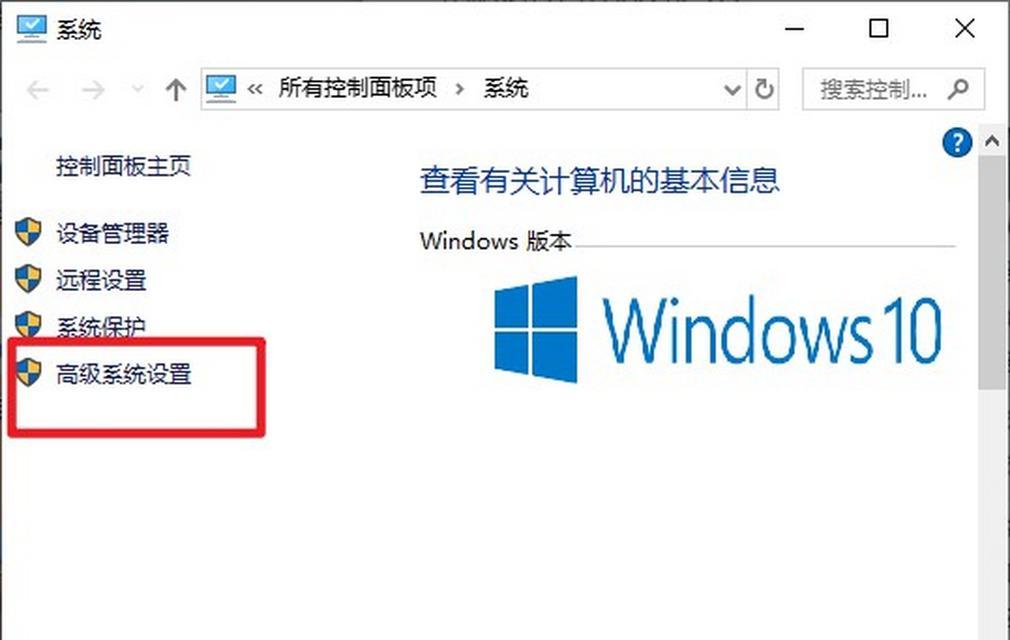Click the forward navigation arrow
This screenshot has height=640, width=1010.
(93, 89)
